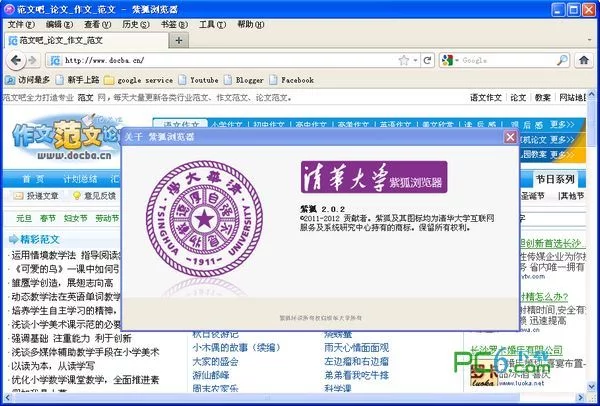Viewport: 600px width, 406px height.
Task: Open the 游仙都峰 article link
Action: click(x=211, y=375)
